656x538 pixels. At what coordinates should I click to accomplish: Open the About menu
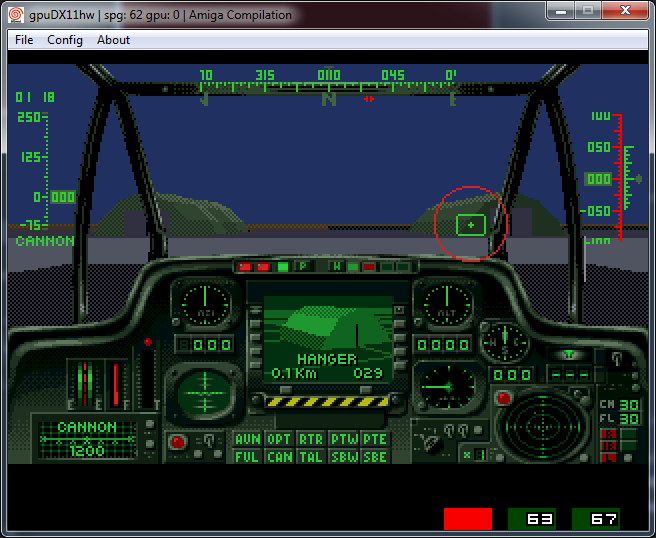(x=113, y=40)
